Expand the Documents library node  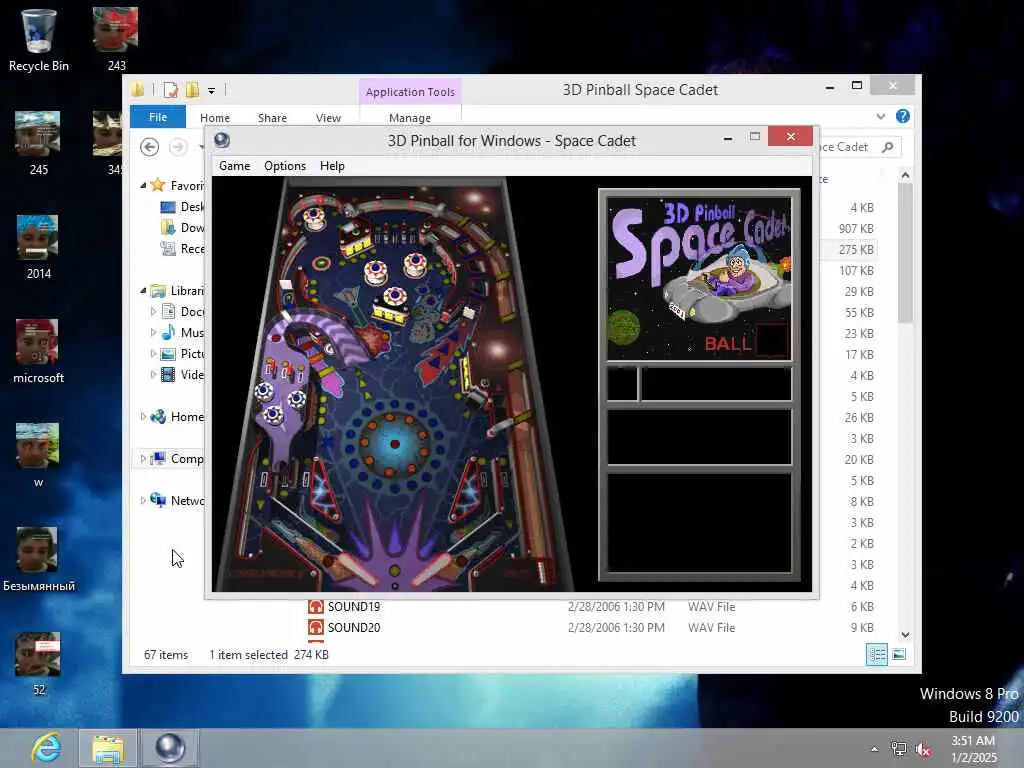coord(153,312)
